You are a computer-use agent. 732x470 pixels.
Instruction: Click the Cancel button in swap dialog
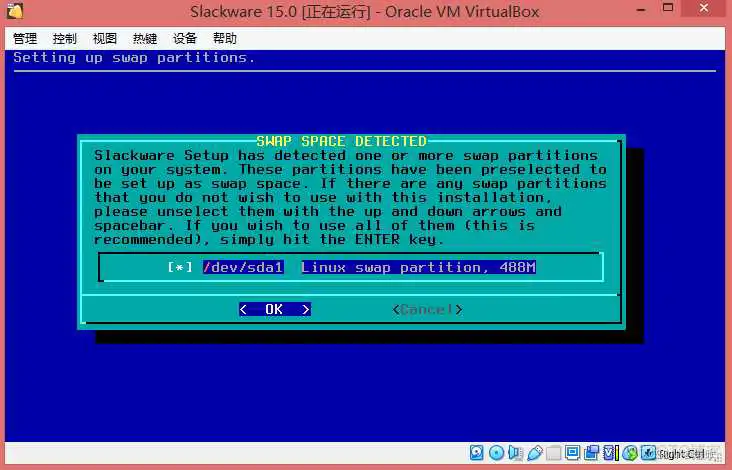coord(427,309)
